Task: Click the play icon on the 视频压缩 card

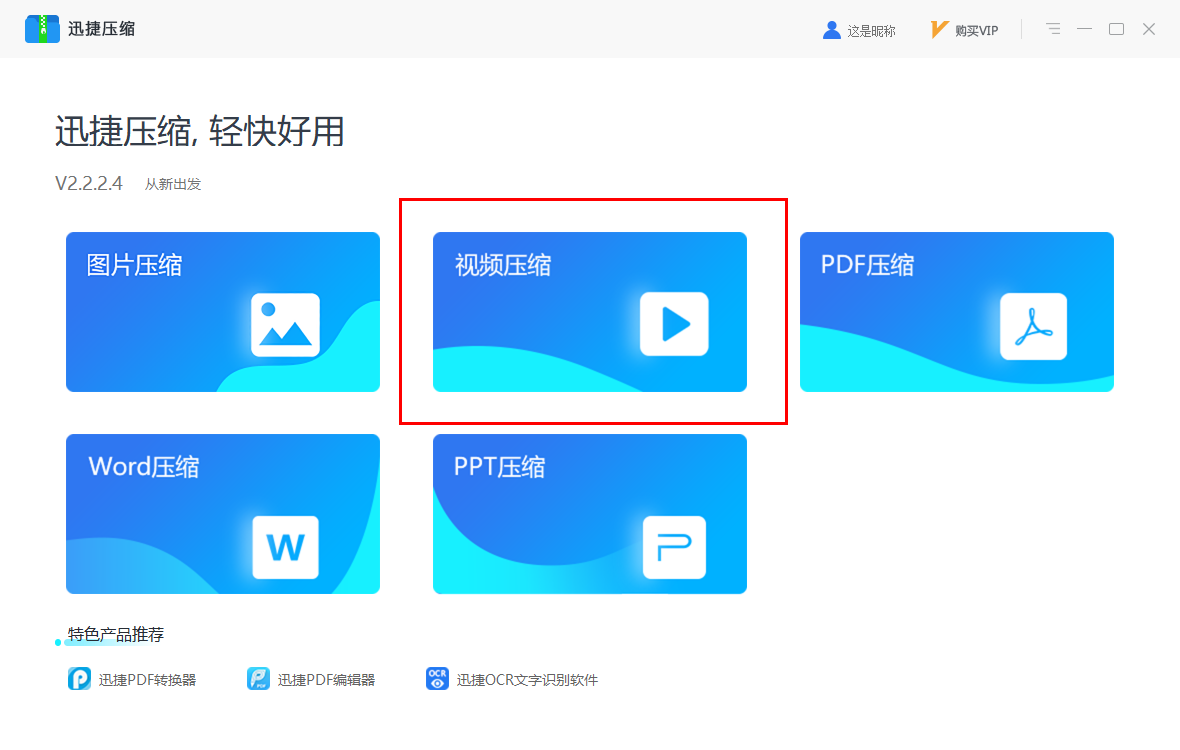Action: coord(674,325)
